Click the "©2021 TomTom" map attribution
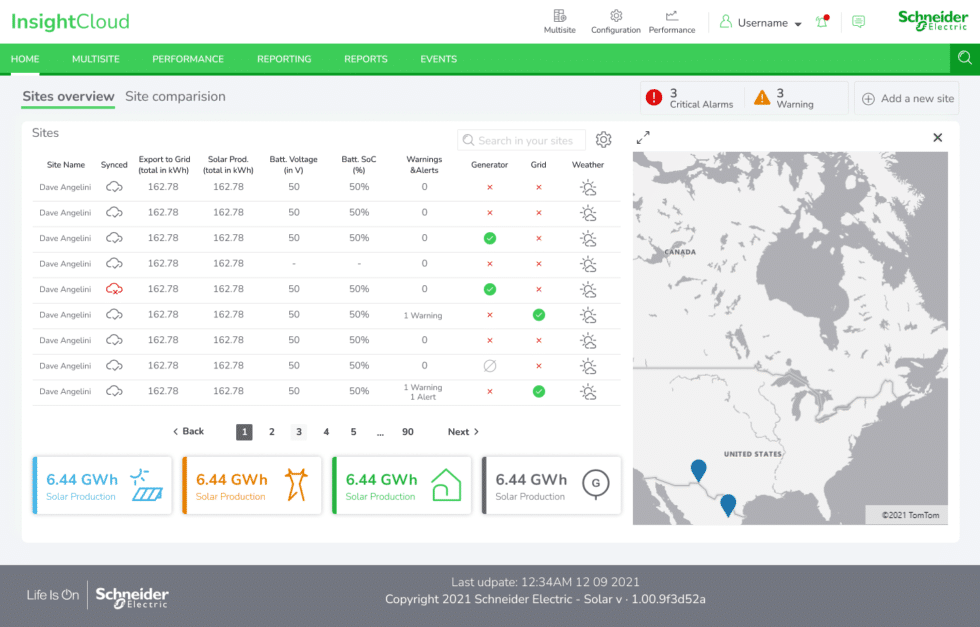This screenshot has height=627, width=980. pyautogui.click(x=911, y=515)
